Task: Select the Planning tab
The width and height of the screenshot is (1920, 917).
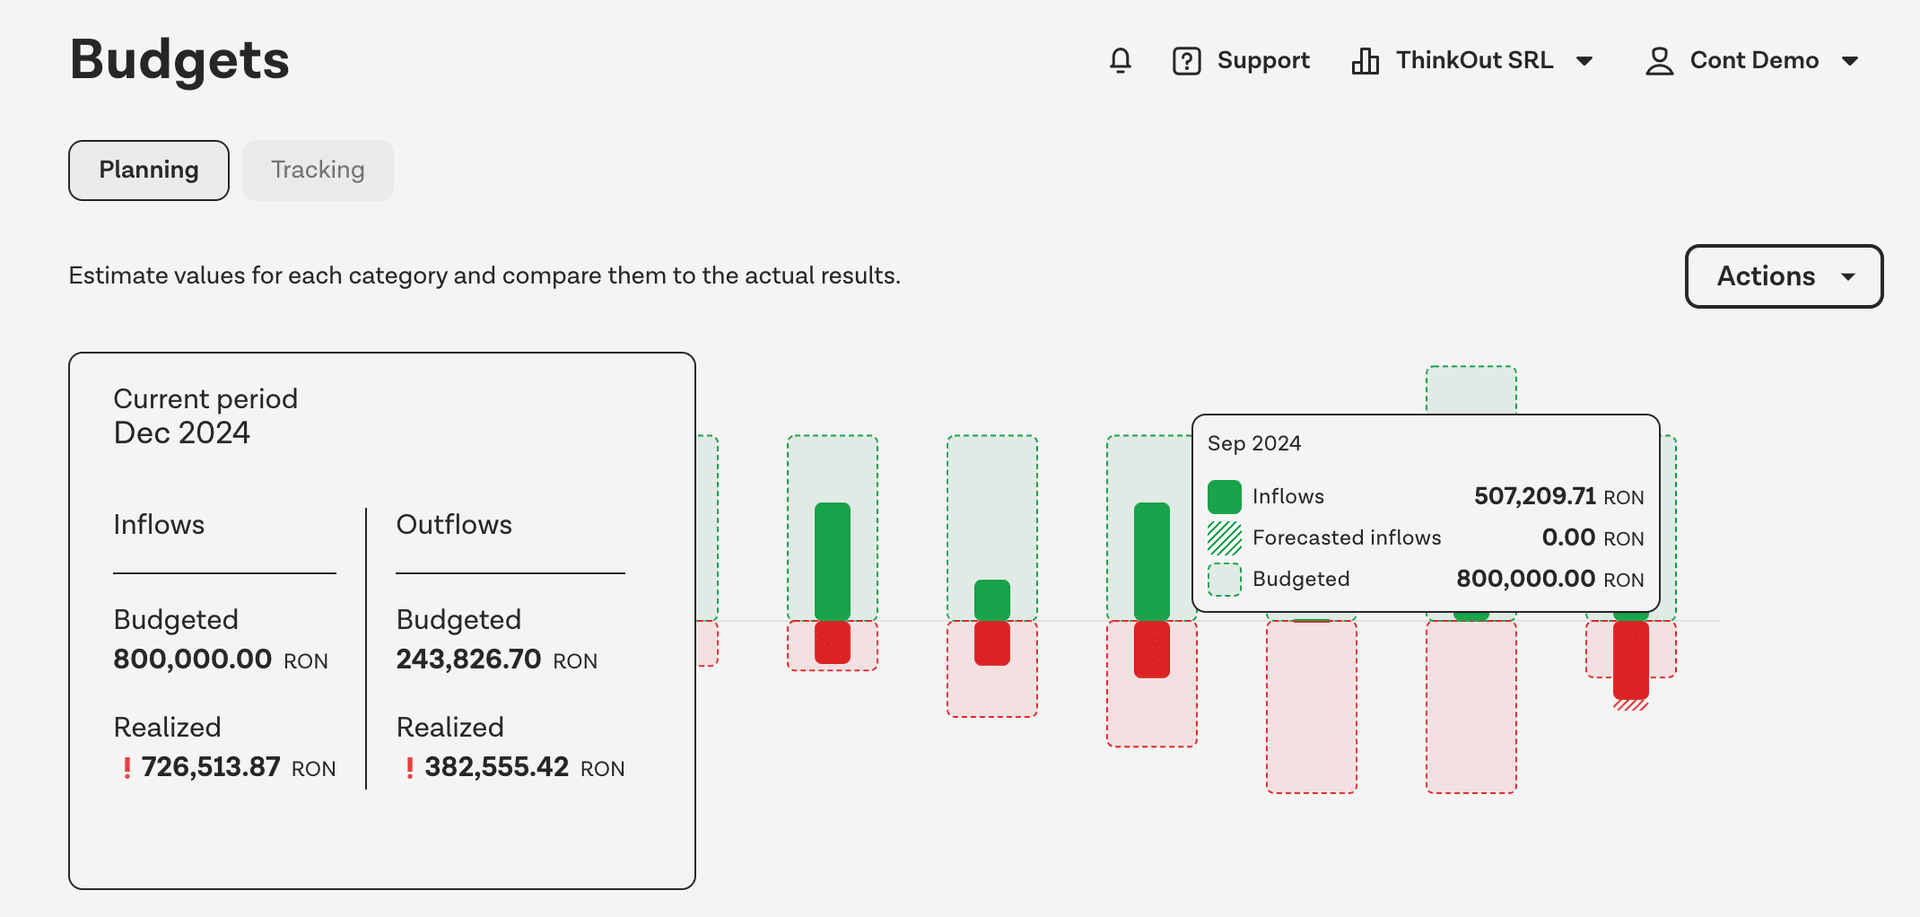Action: point(149,170)
